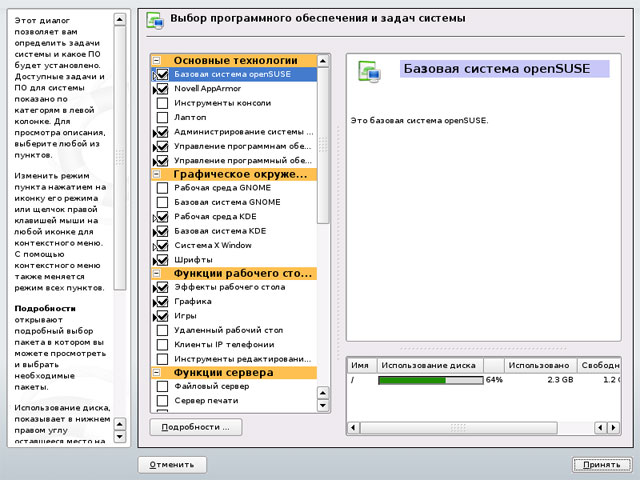This screenshot has width=640, height=480.
Task: Click the Отменить button
Action: pyautogui.click(x=172, y=464)
